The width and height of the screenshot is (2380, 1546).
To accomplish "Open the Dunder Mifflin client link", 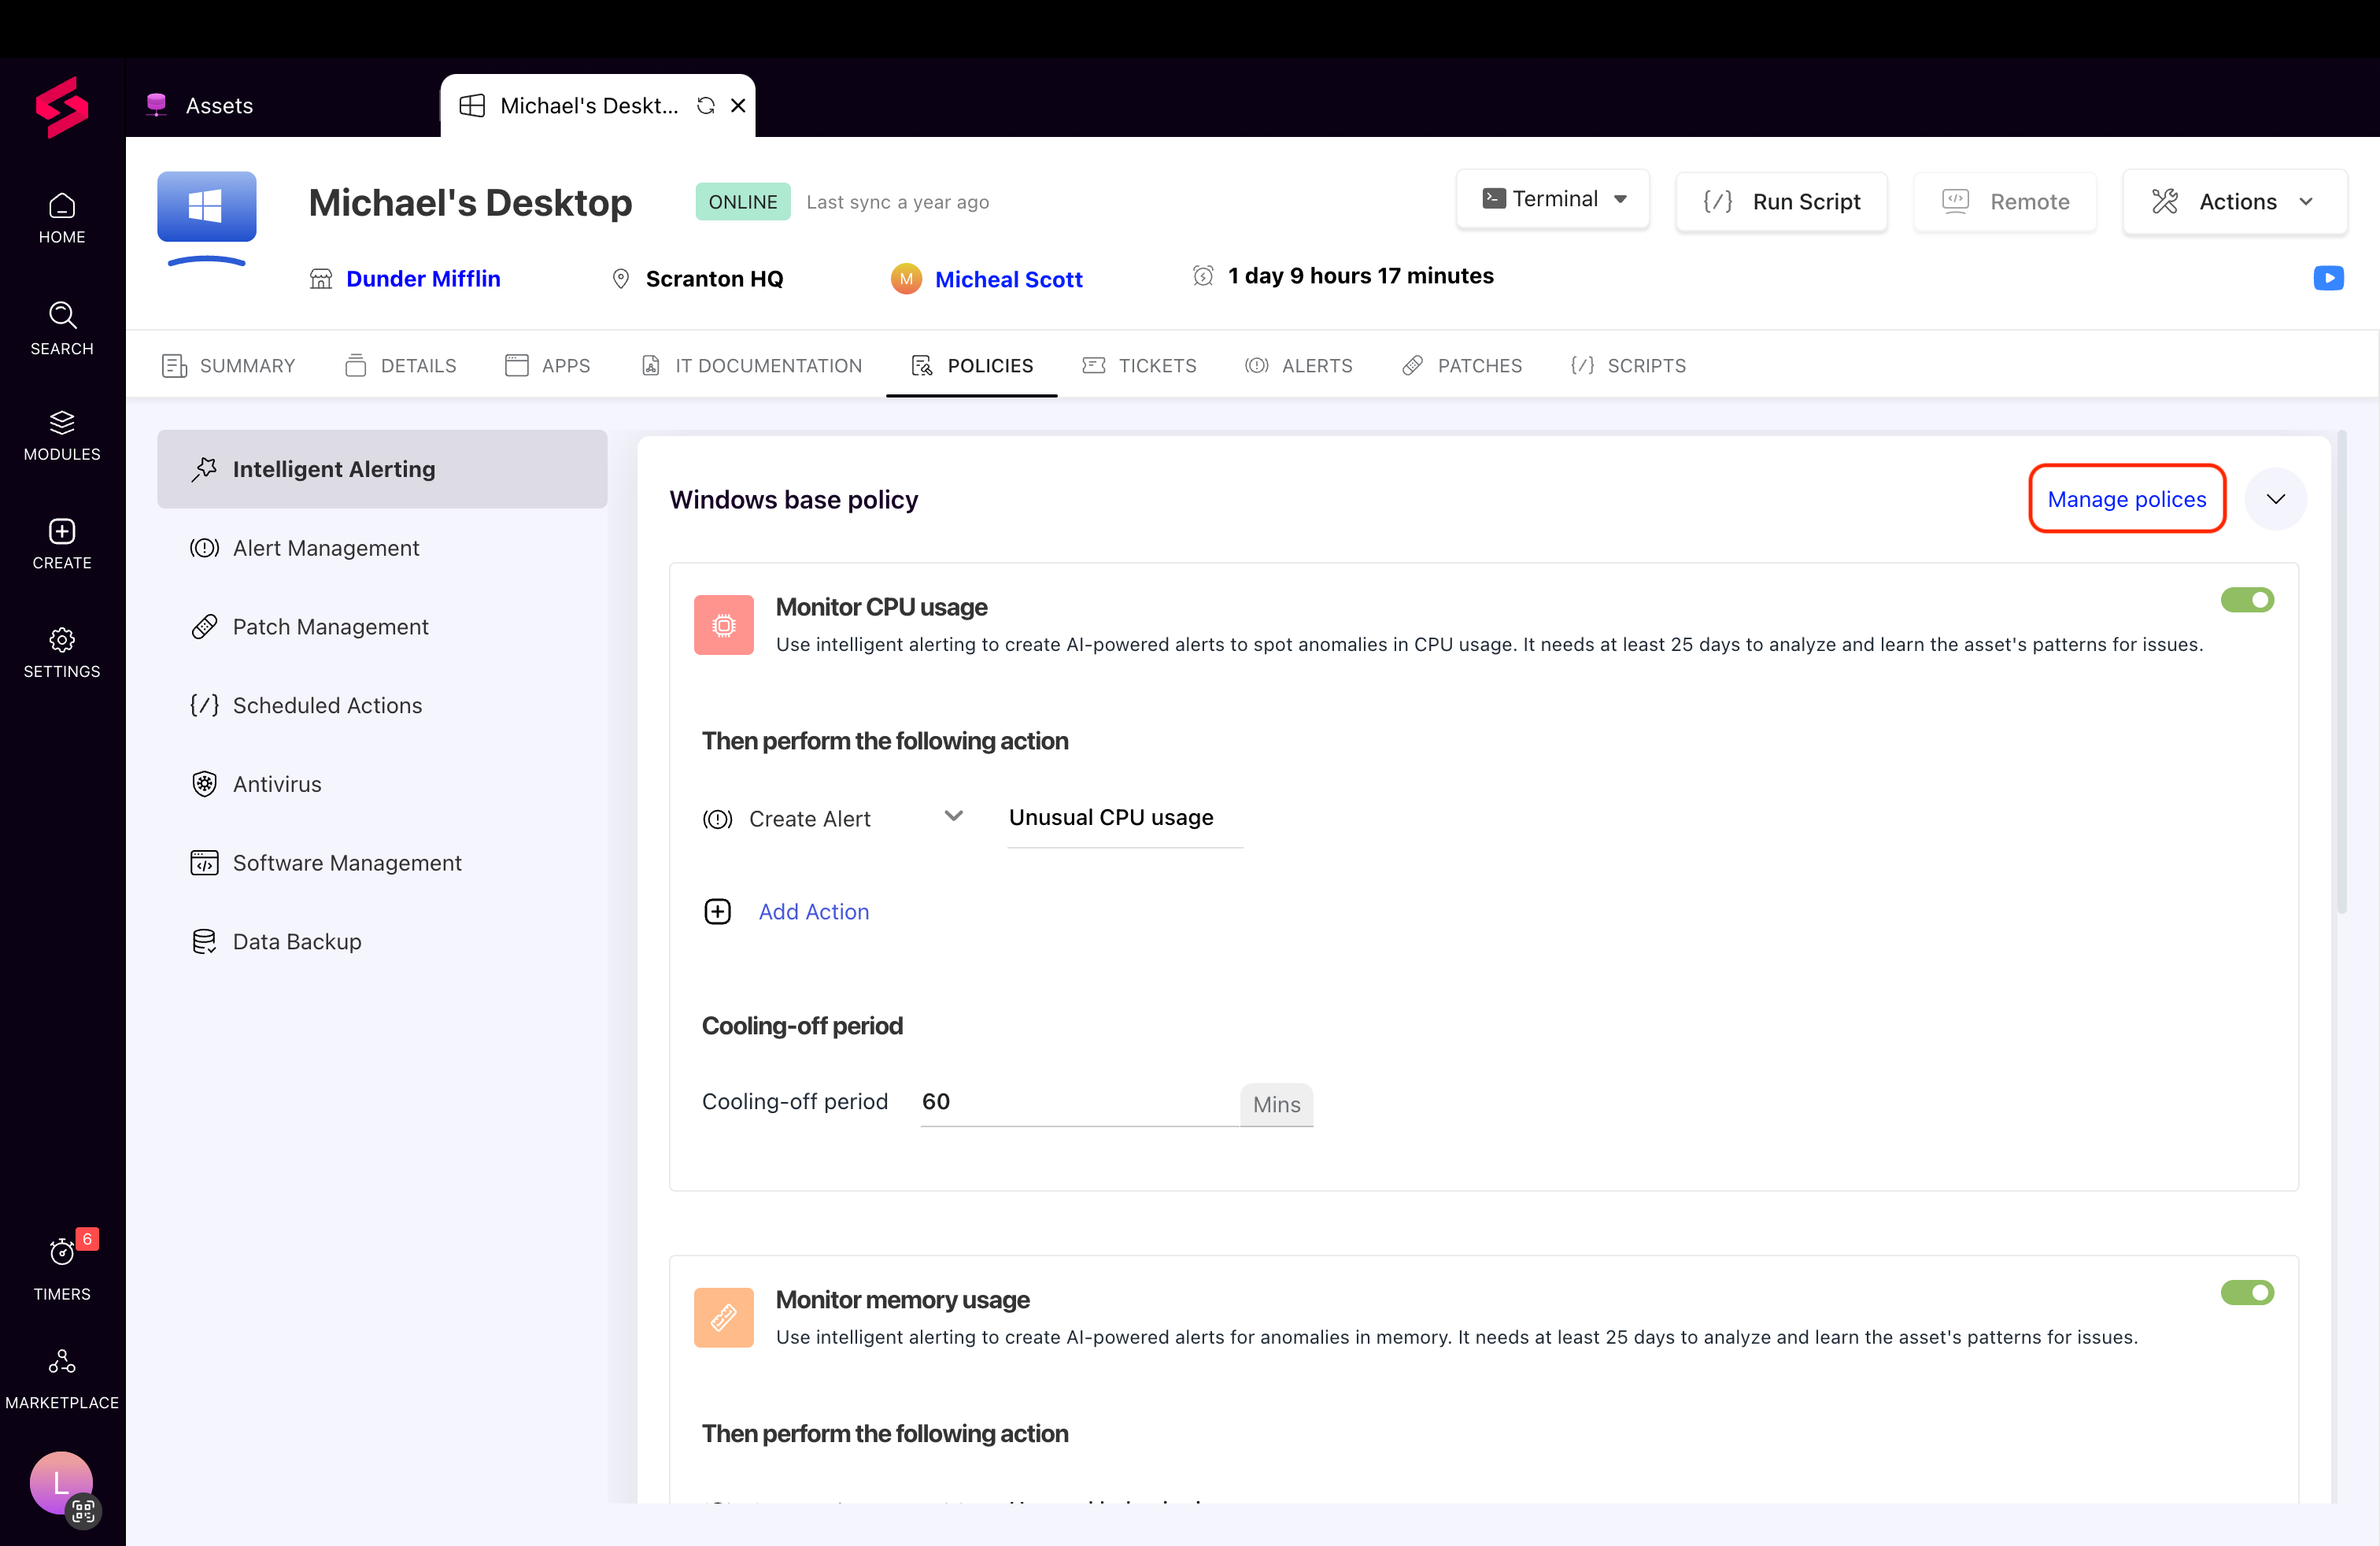I will 423,279.
